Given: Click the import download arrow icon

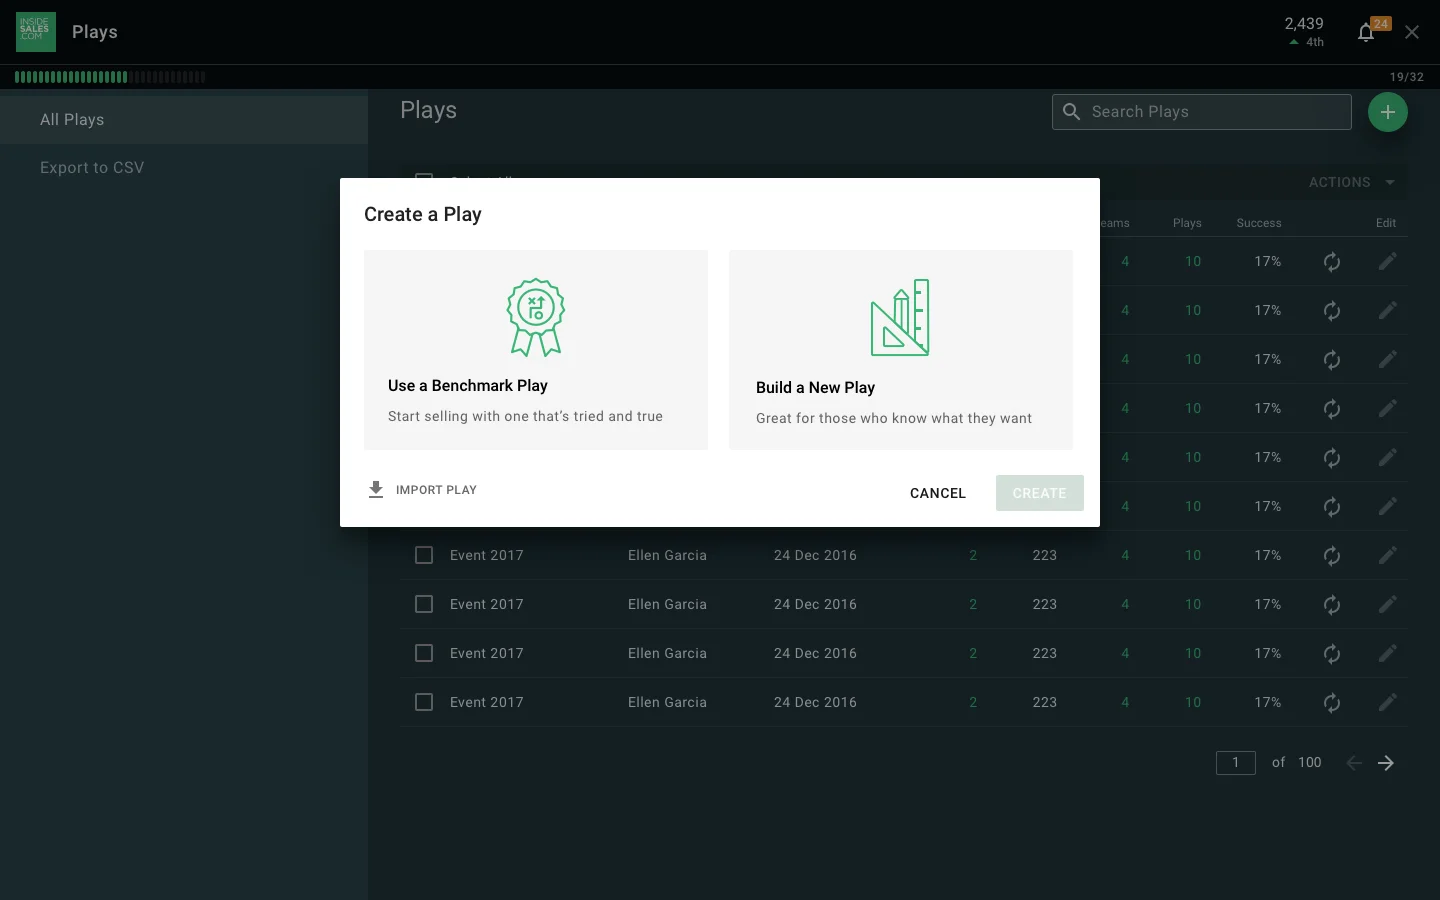Looking at the screenshot, I should 376,490.
